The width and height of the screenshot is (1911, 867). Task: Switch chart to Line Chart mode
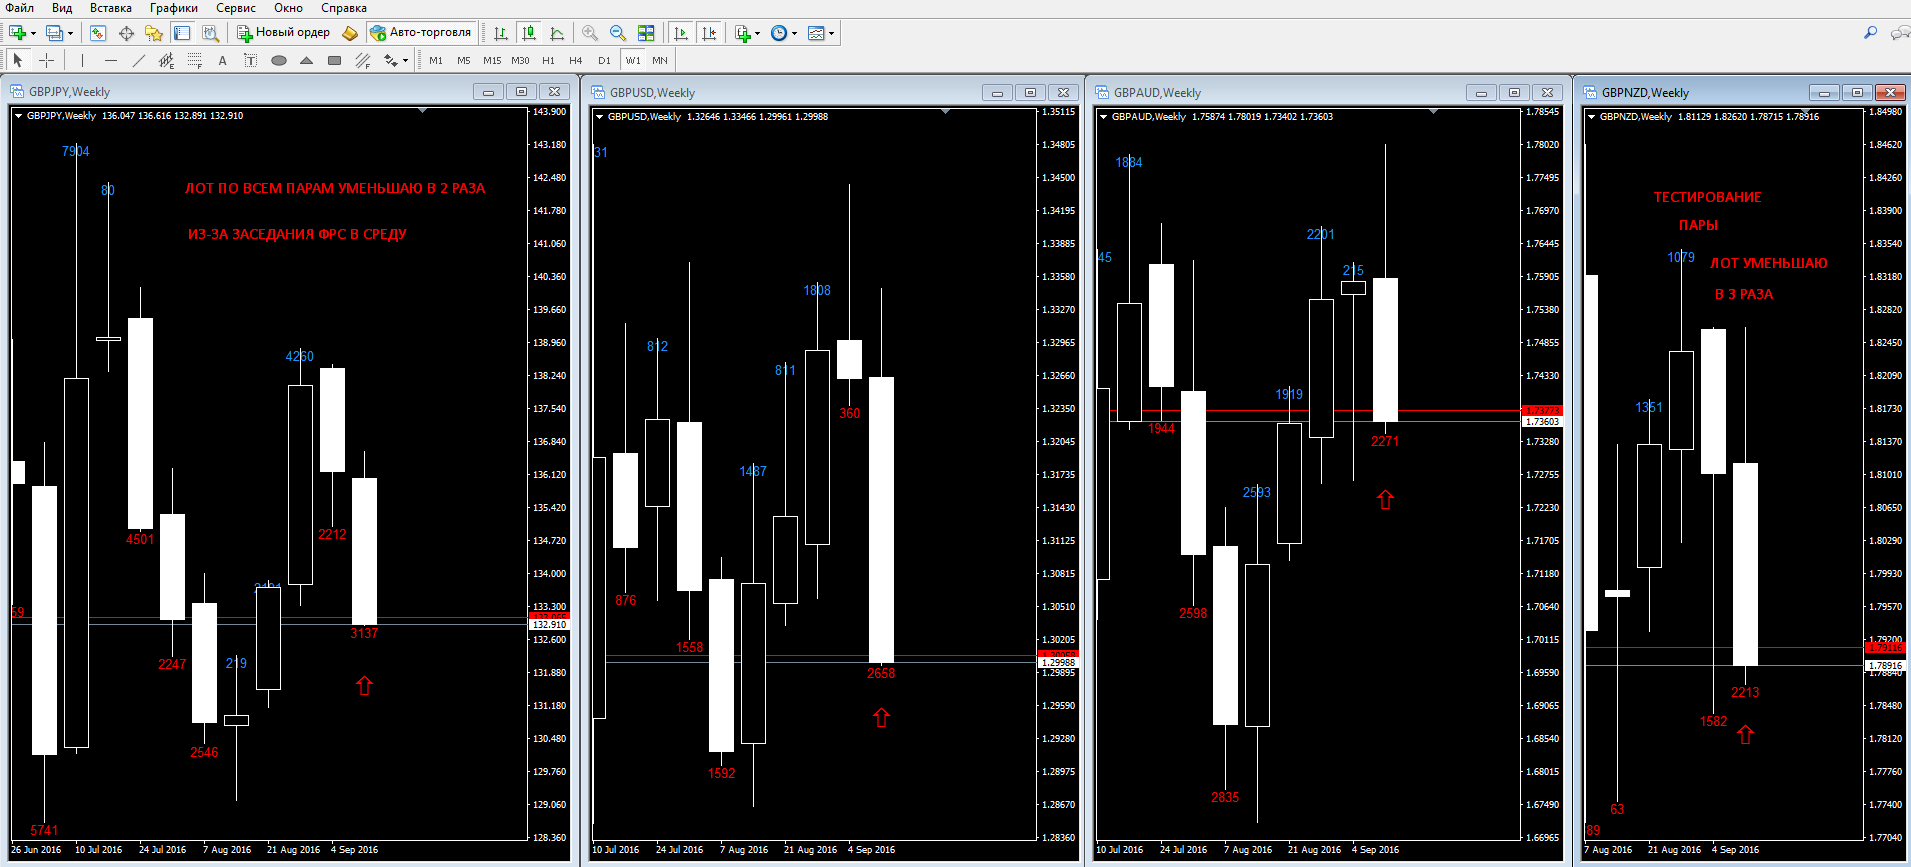point(557,33)
